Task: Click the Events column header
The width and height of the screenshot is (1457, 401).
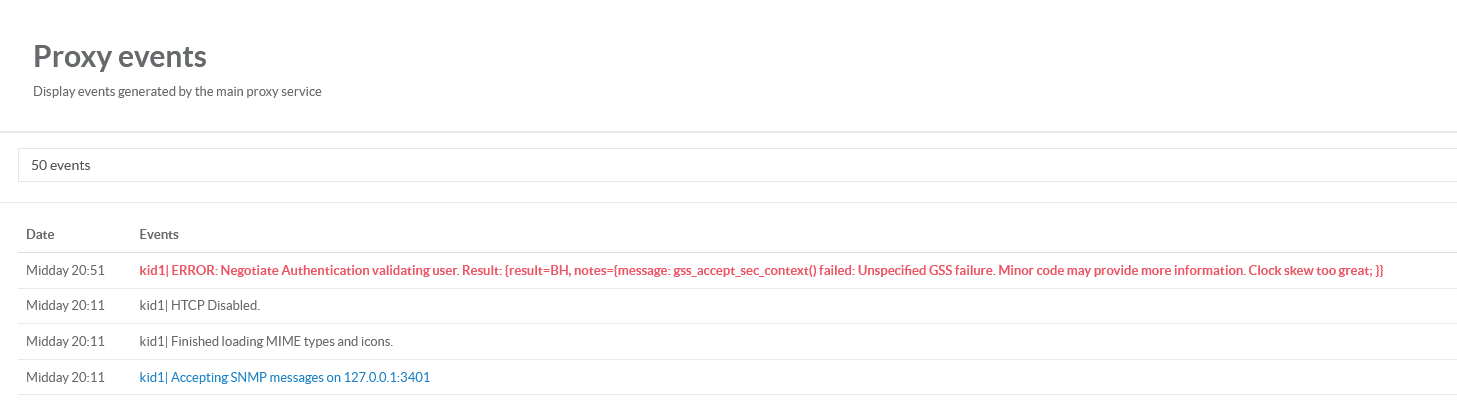Action: [159, 234]
